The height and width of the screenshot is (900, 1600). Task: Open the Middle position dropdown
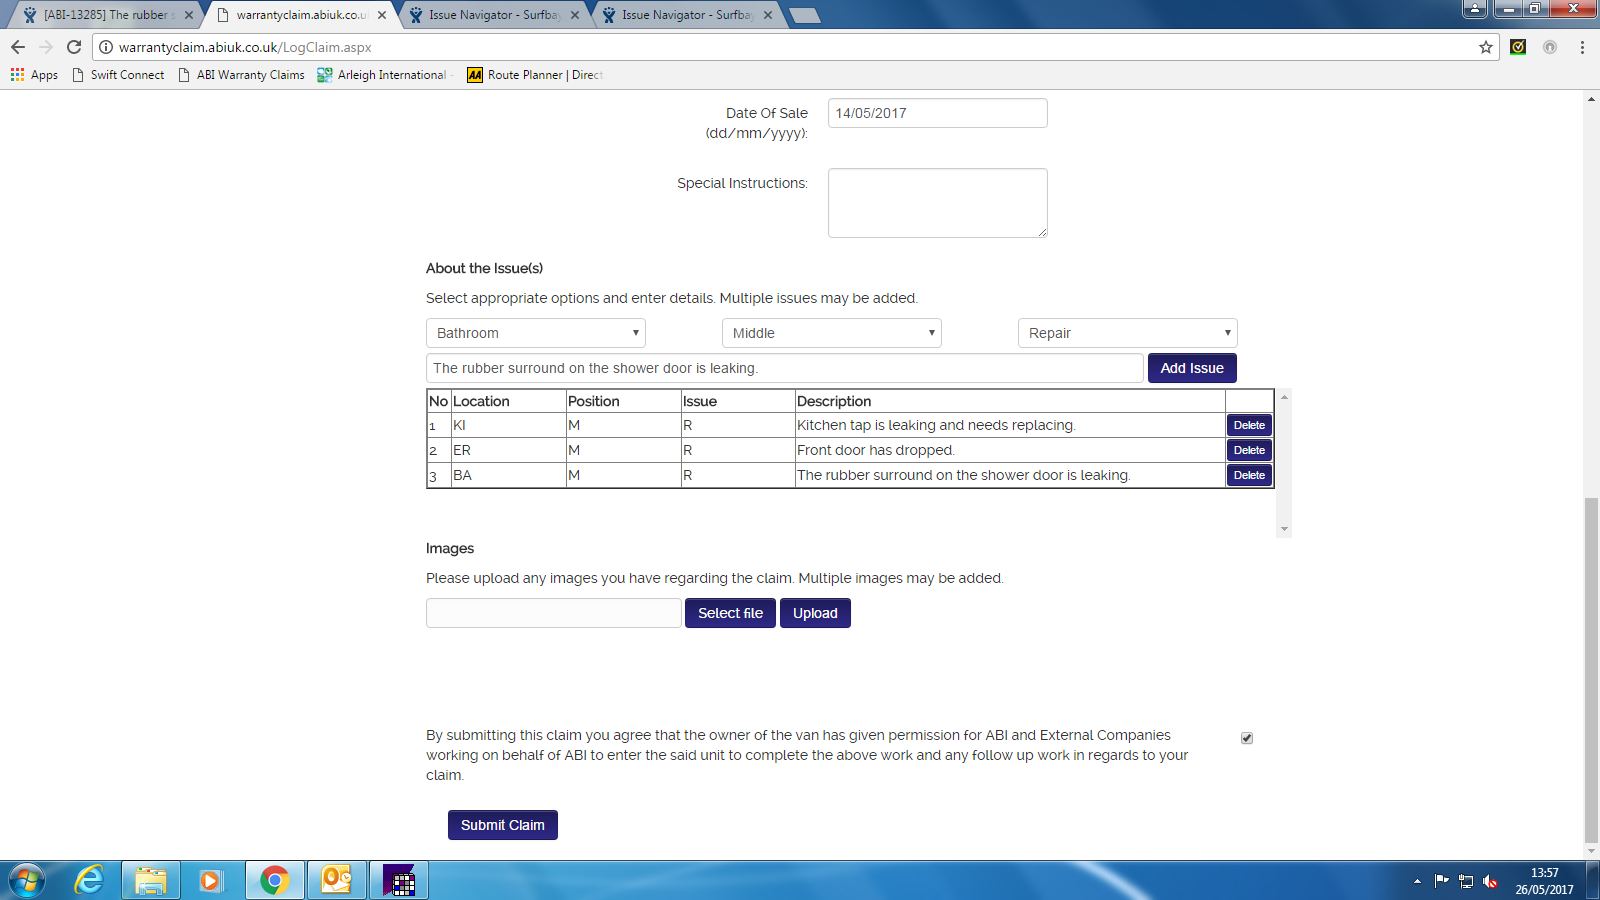(x=831, y=333)
